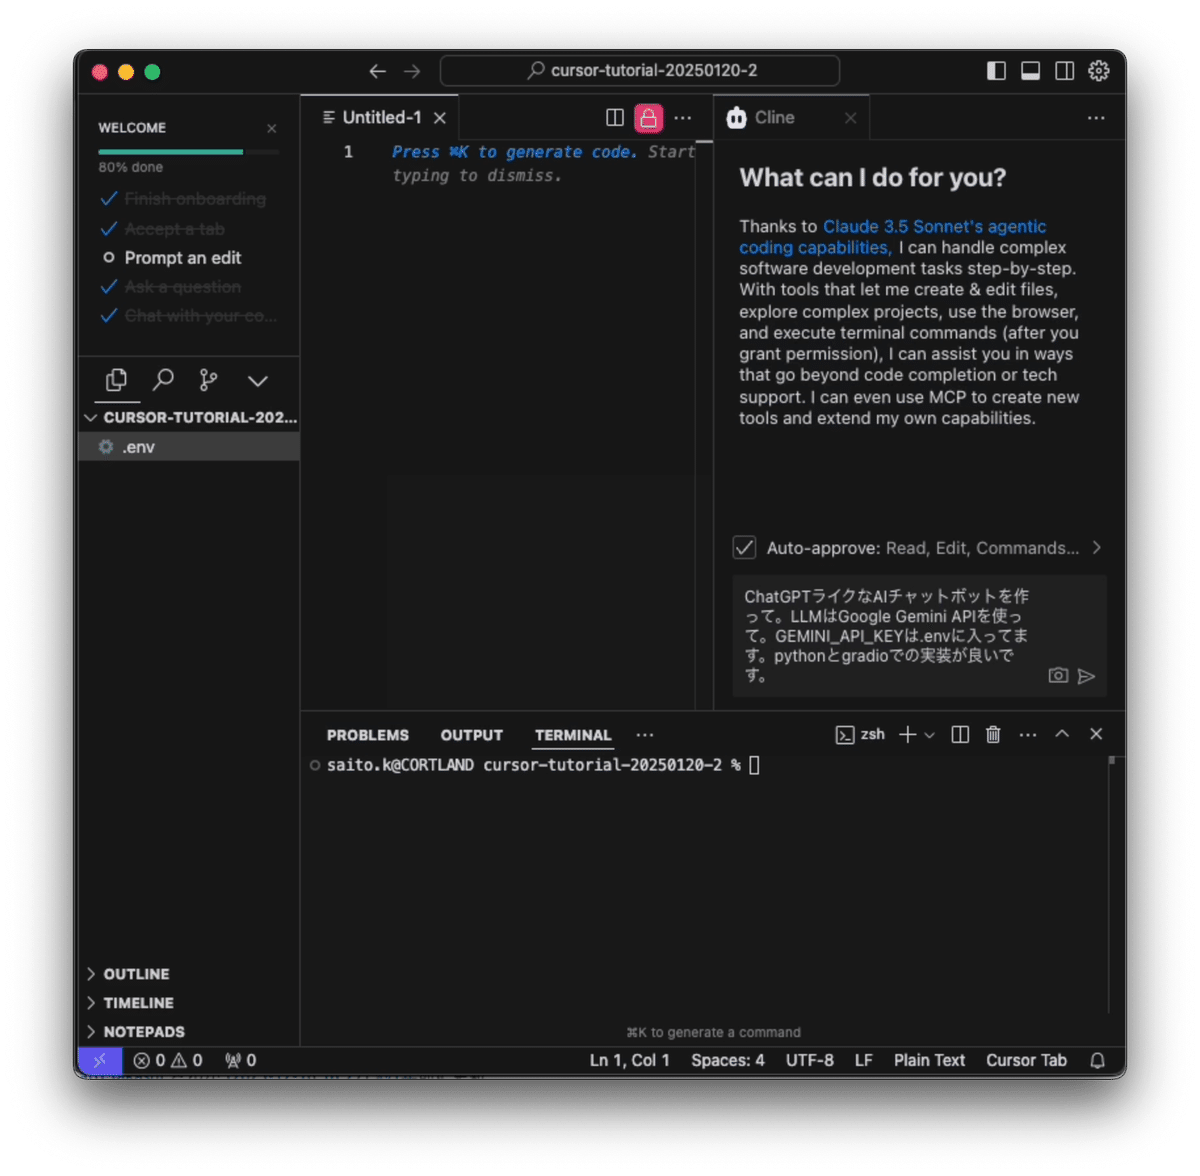
Task: Open the .env file
Action: point(189,447)
